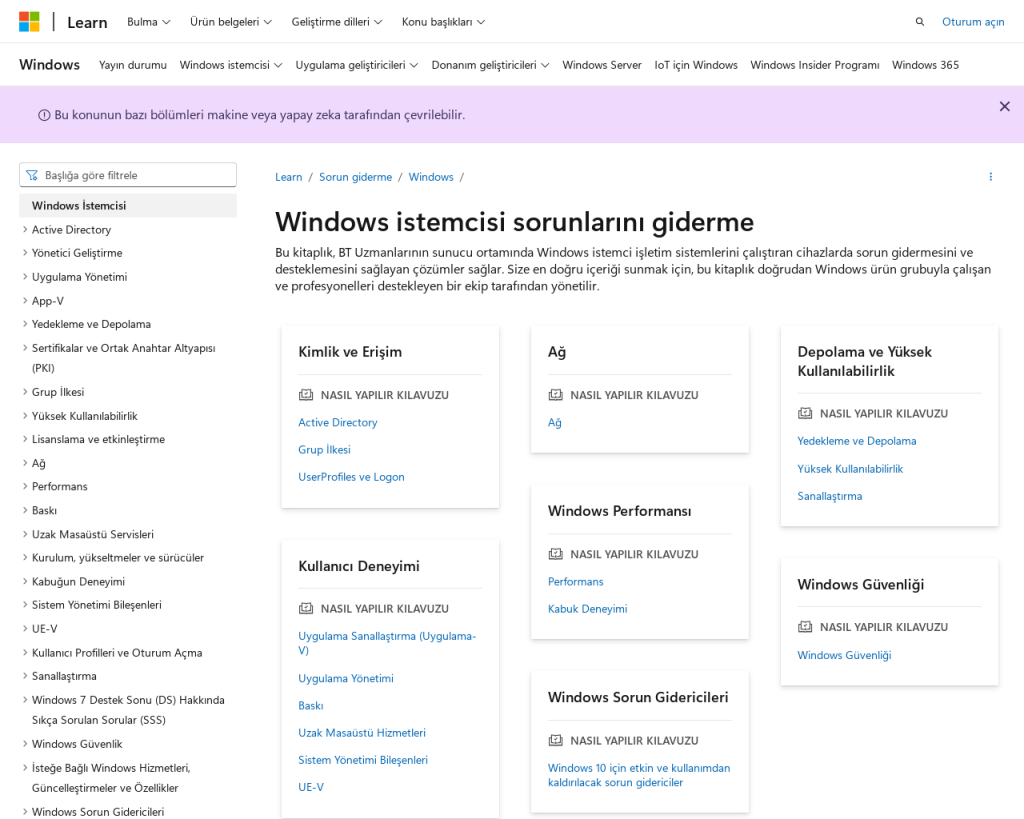Select Windows İstemcisi in the sidebar
This screenshot has height=819, width=1024.
tap(128, 205)
